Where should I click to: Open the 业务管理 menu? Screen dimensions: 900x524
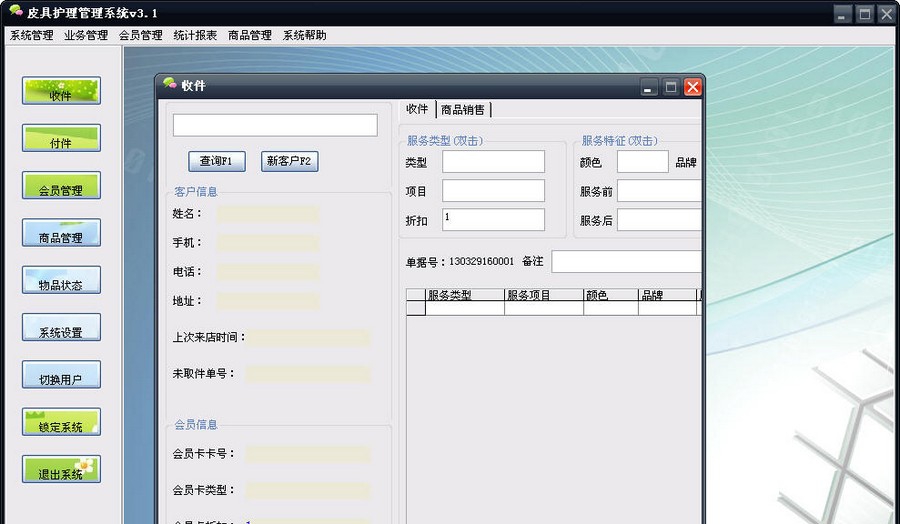(86, 36)
